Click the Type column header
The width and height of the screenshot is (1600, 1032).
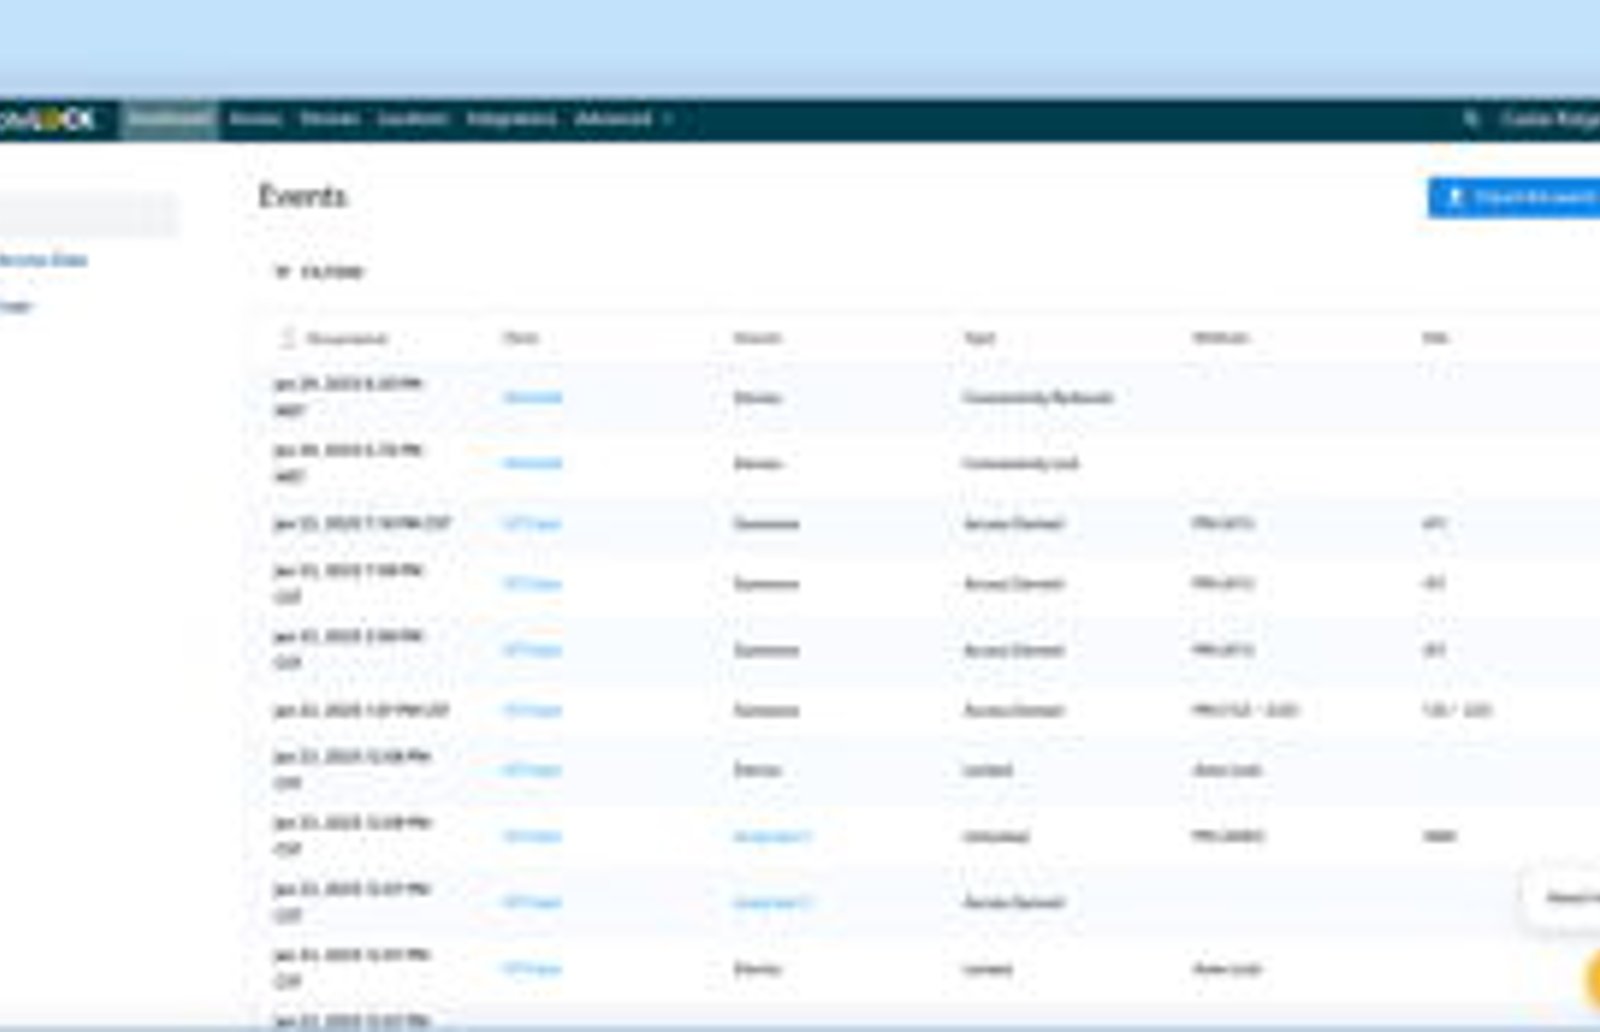(979, 338)
